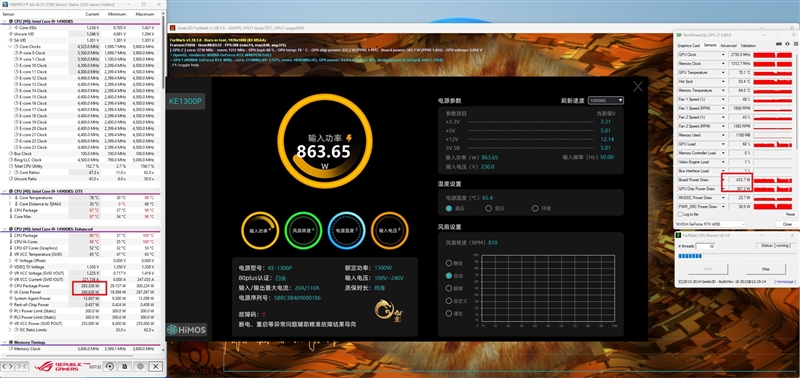The image size is (800, 378).
Task: Click HWiNFO close X toolbar button
Action: pos(156,366)
